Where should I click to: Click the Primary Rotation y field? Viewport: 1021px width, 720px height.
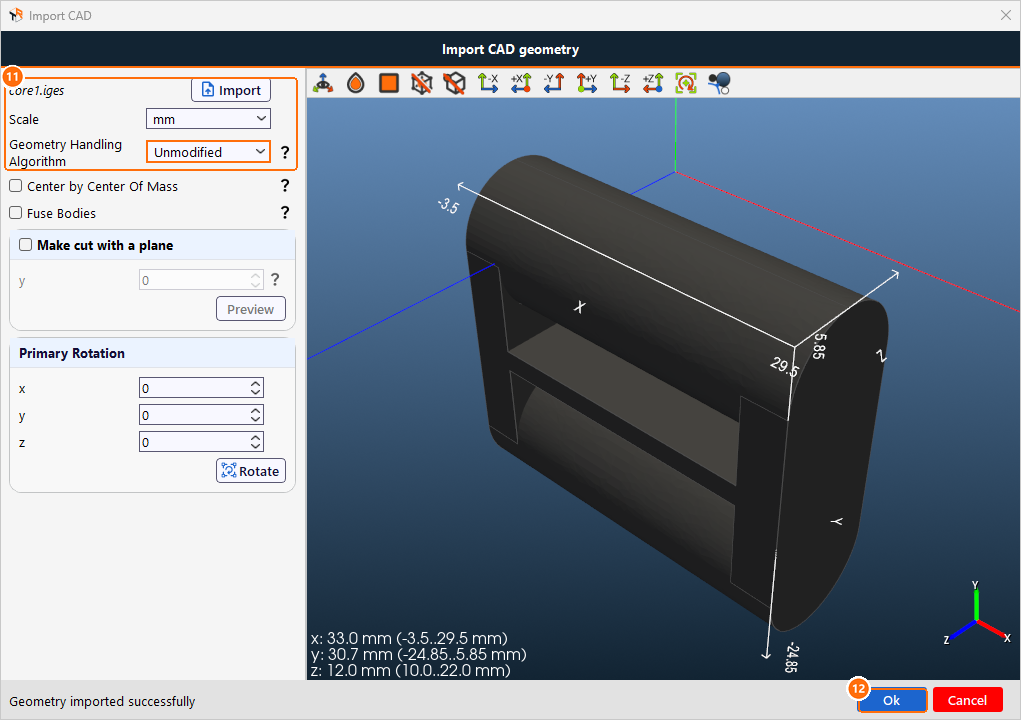201,415
